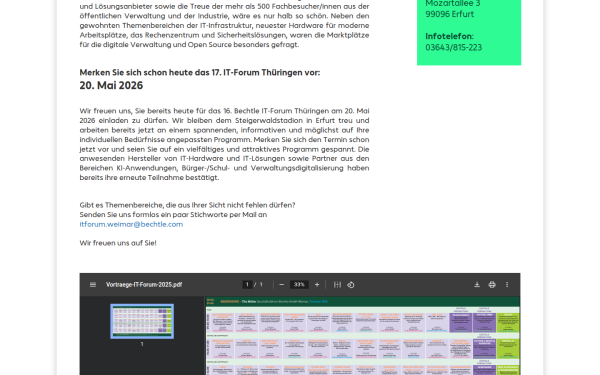Click the PDF title Vortraege-IT-Forum-2025.pdf
This screenshot has width=600, height=375.
tap(144, 285)
